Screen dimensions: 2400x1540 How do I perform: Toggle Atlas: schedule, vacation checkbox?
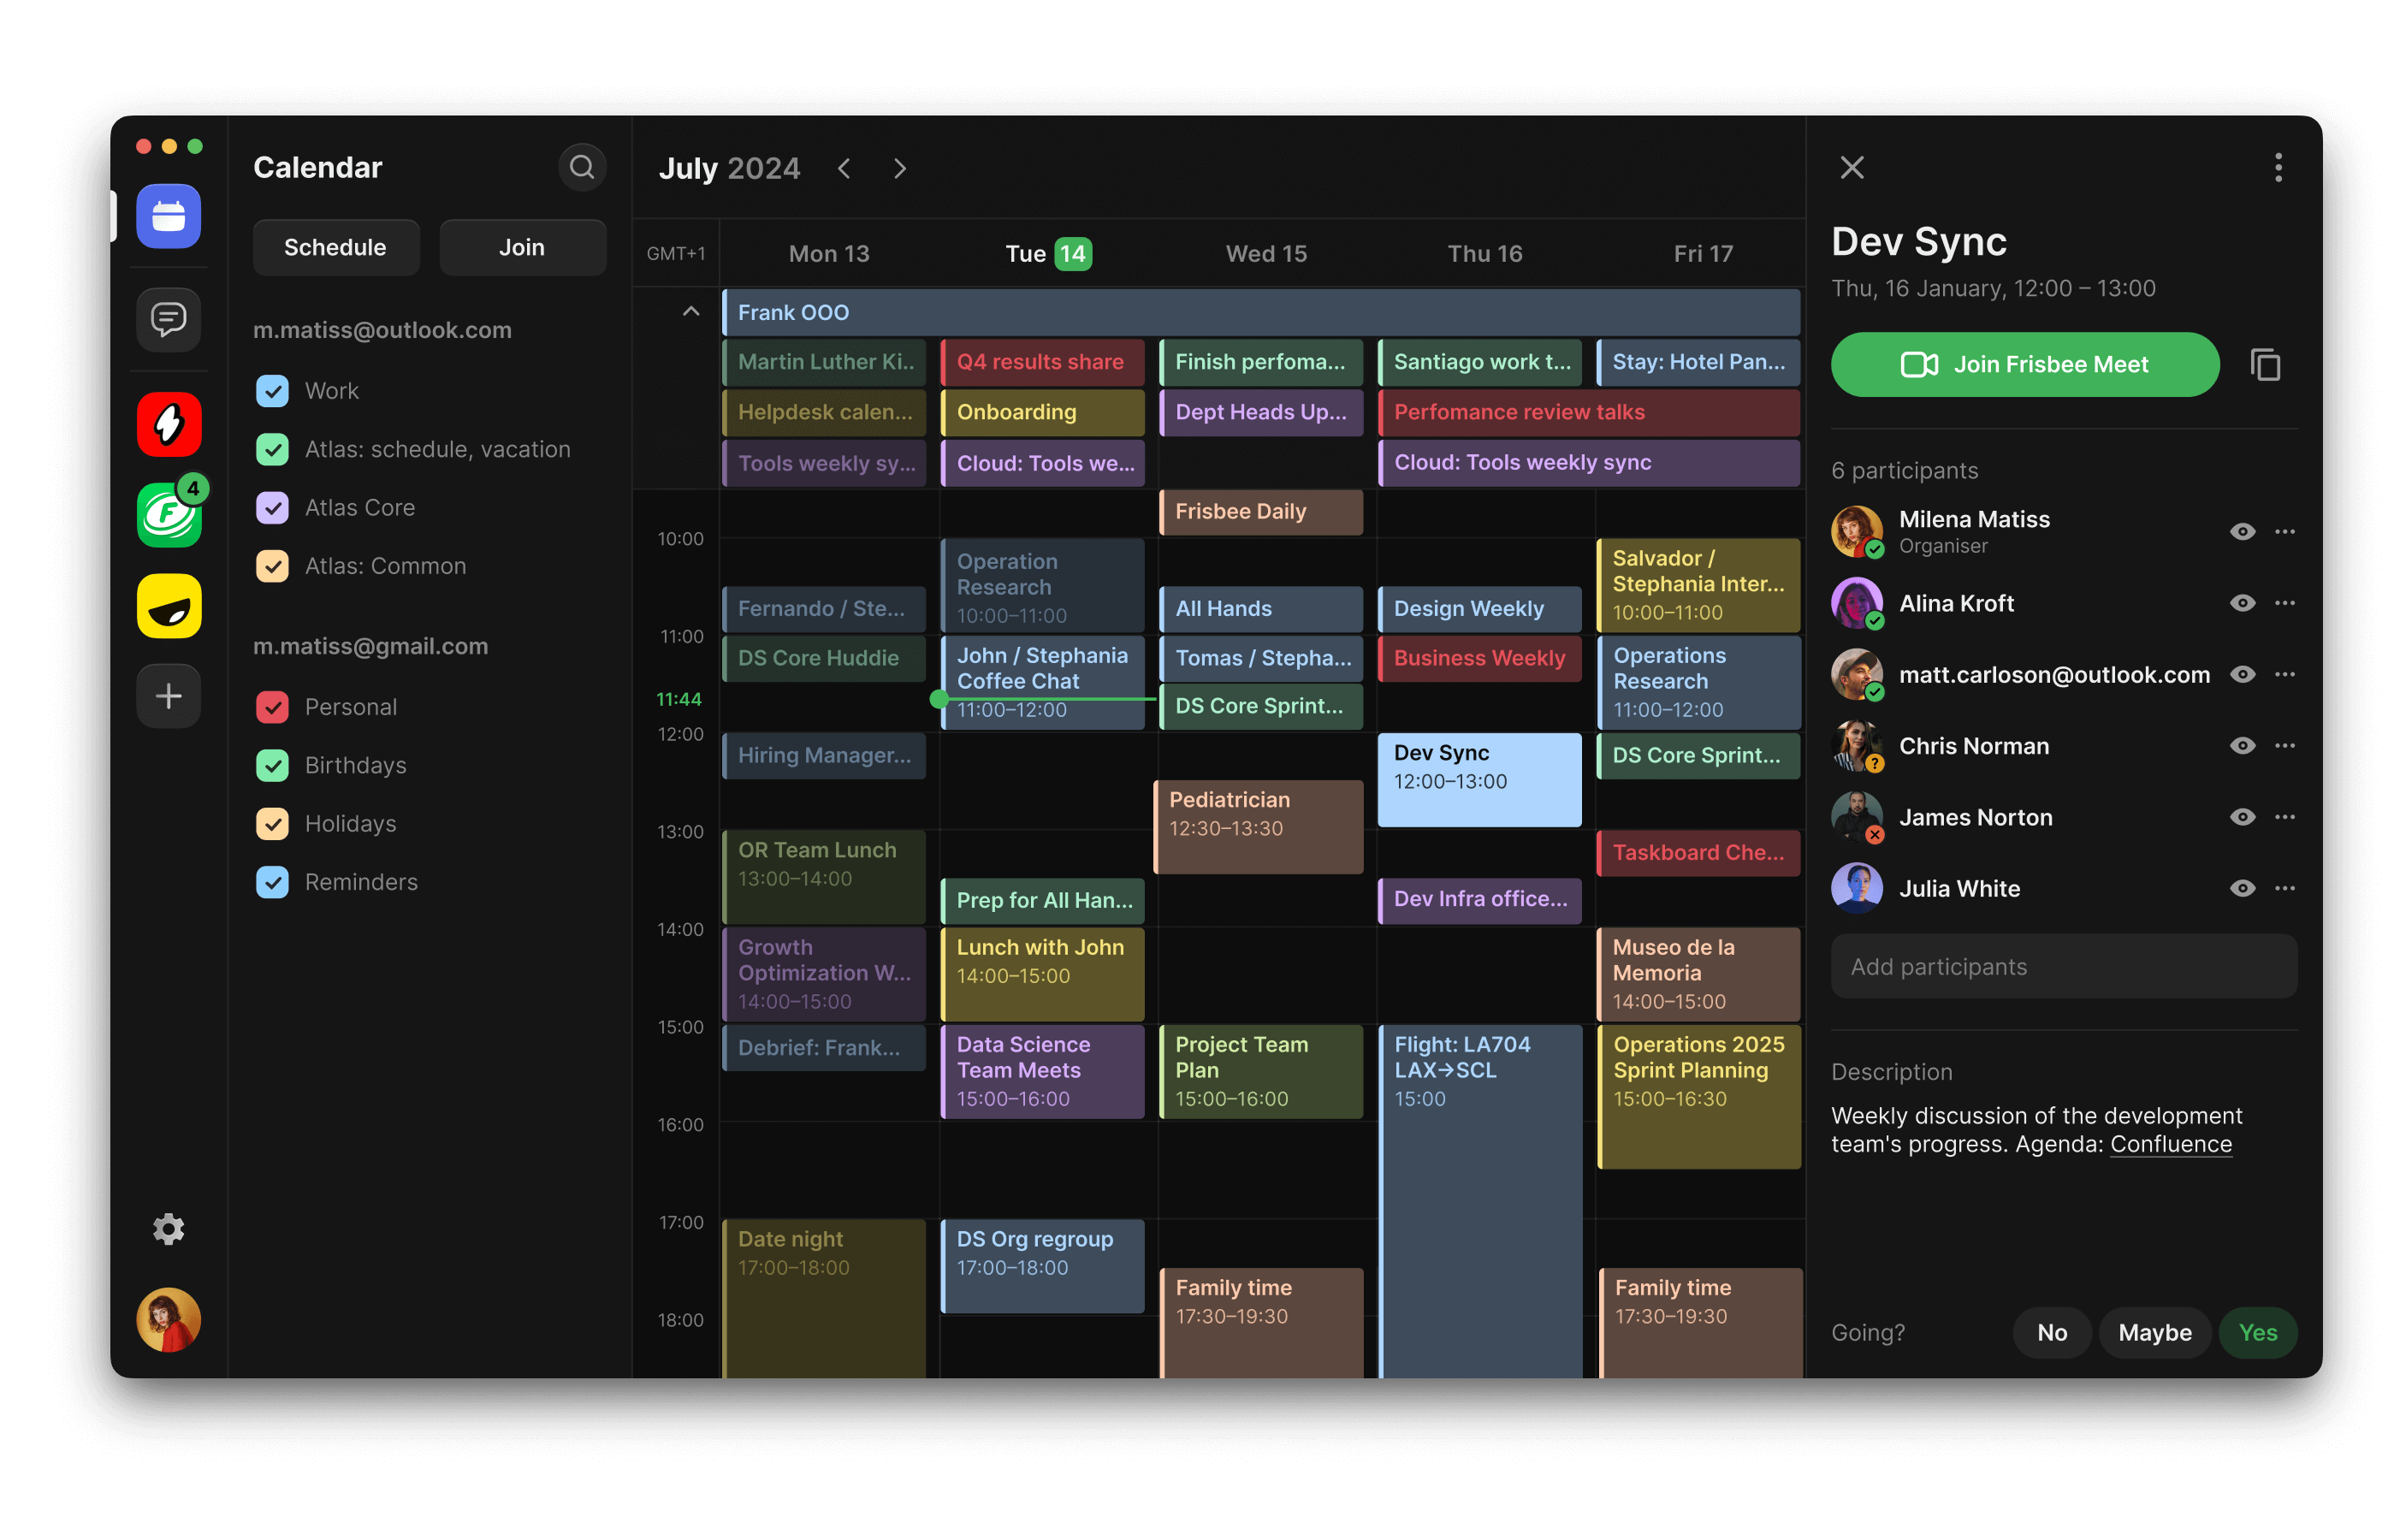(272, 449)
